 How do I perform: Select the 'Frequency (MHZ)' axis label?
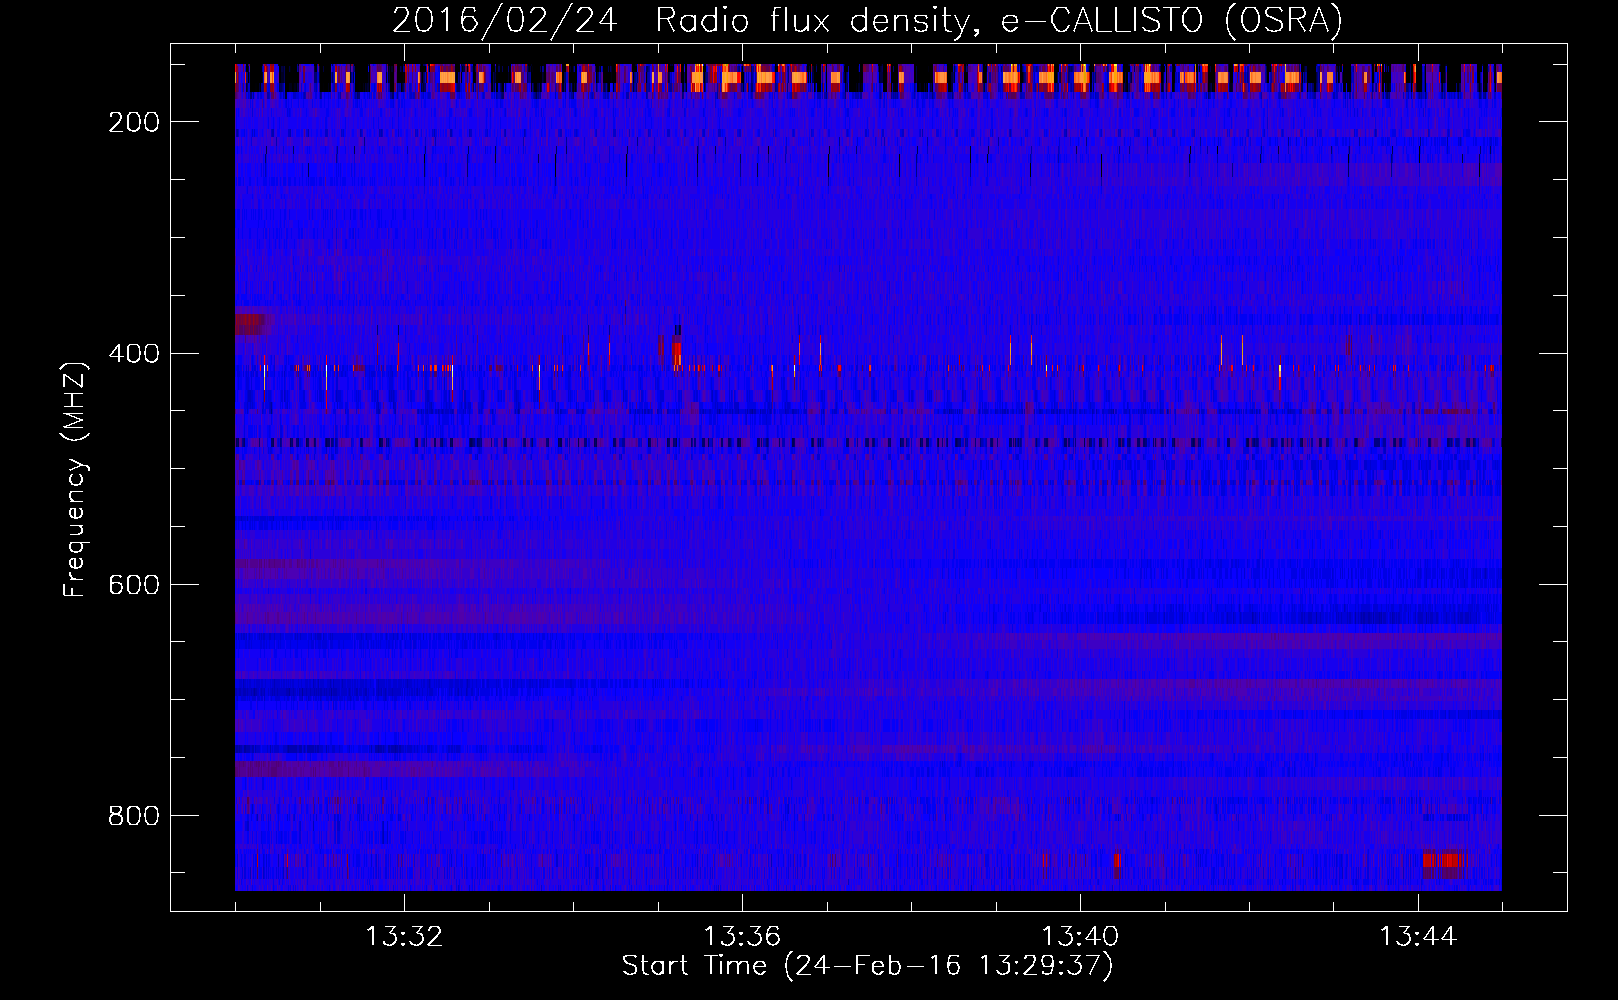75,479
